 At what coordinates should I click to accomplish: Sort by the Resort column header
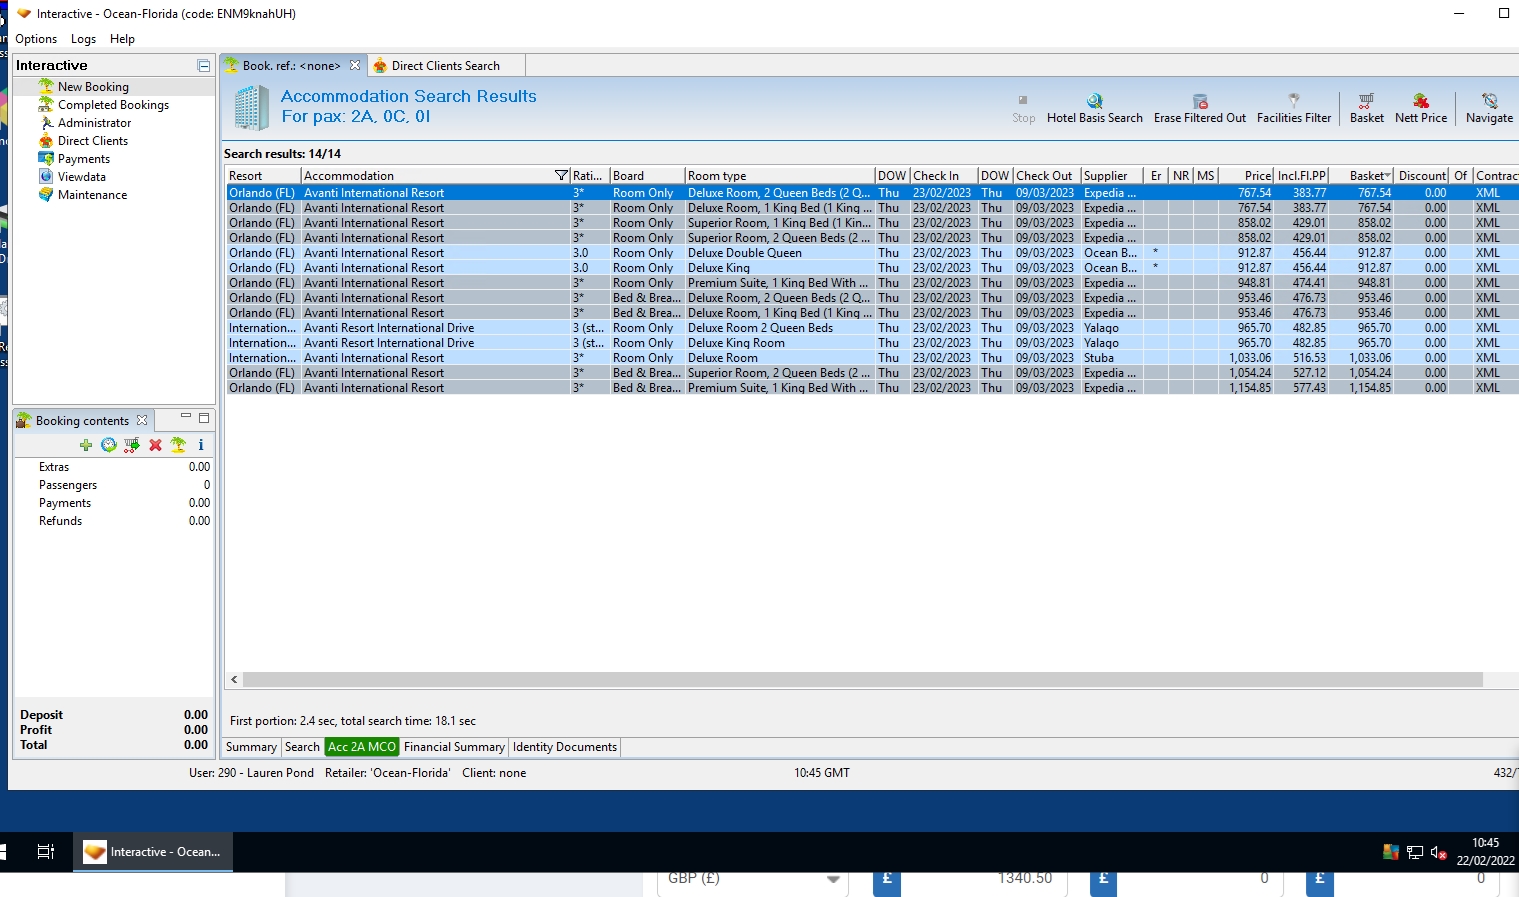(262, 176)
